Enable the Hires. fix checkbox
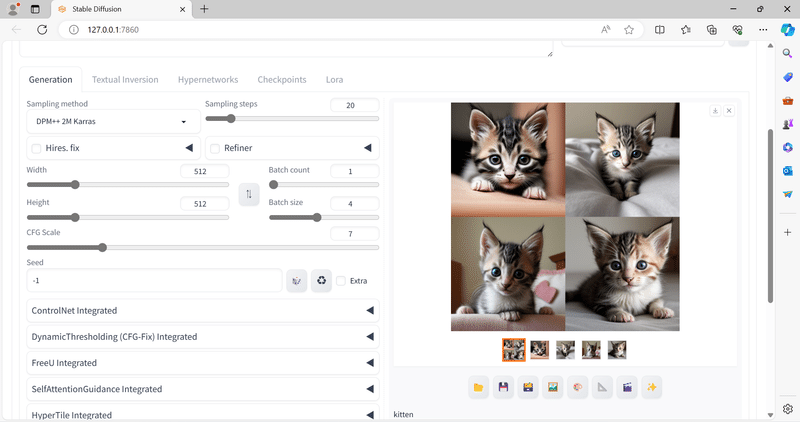 click(36, 148)
